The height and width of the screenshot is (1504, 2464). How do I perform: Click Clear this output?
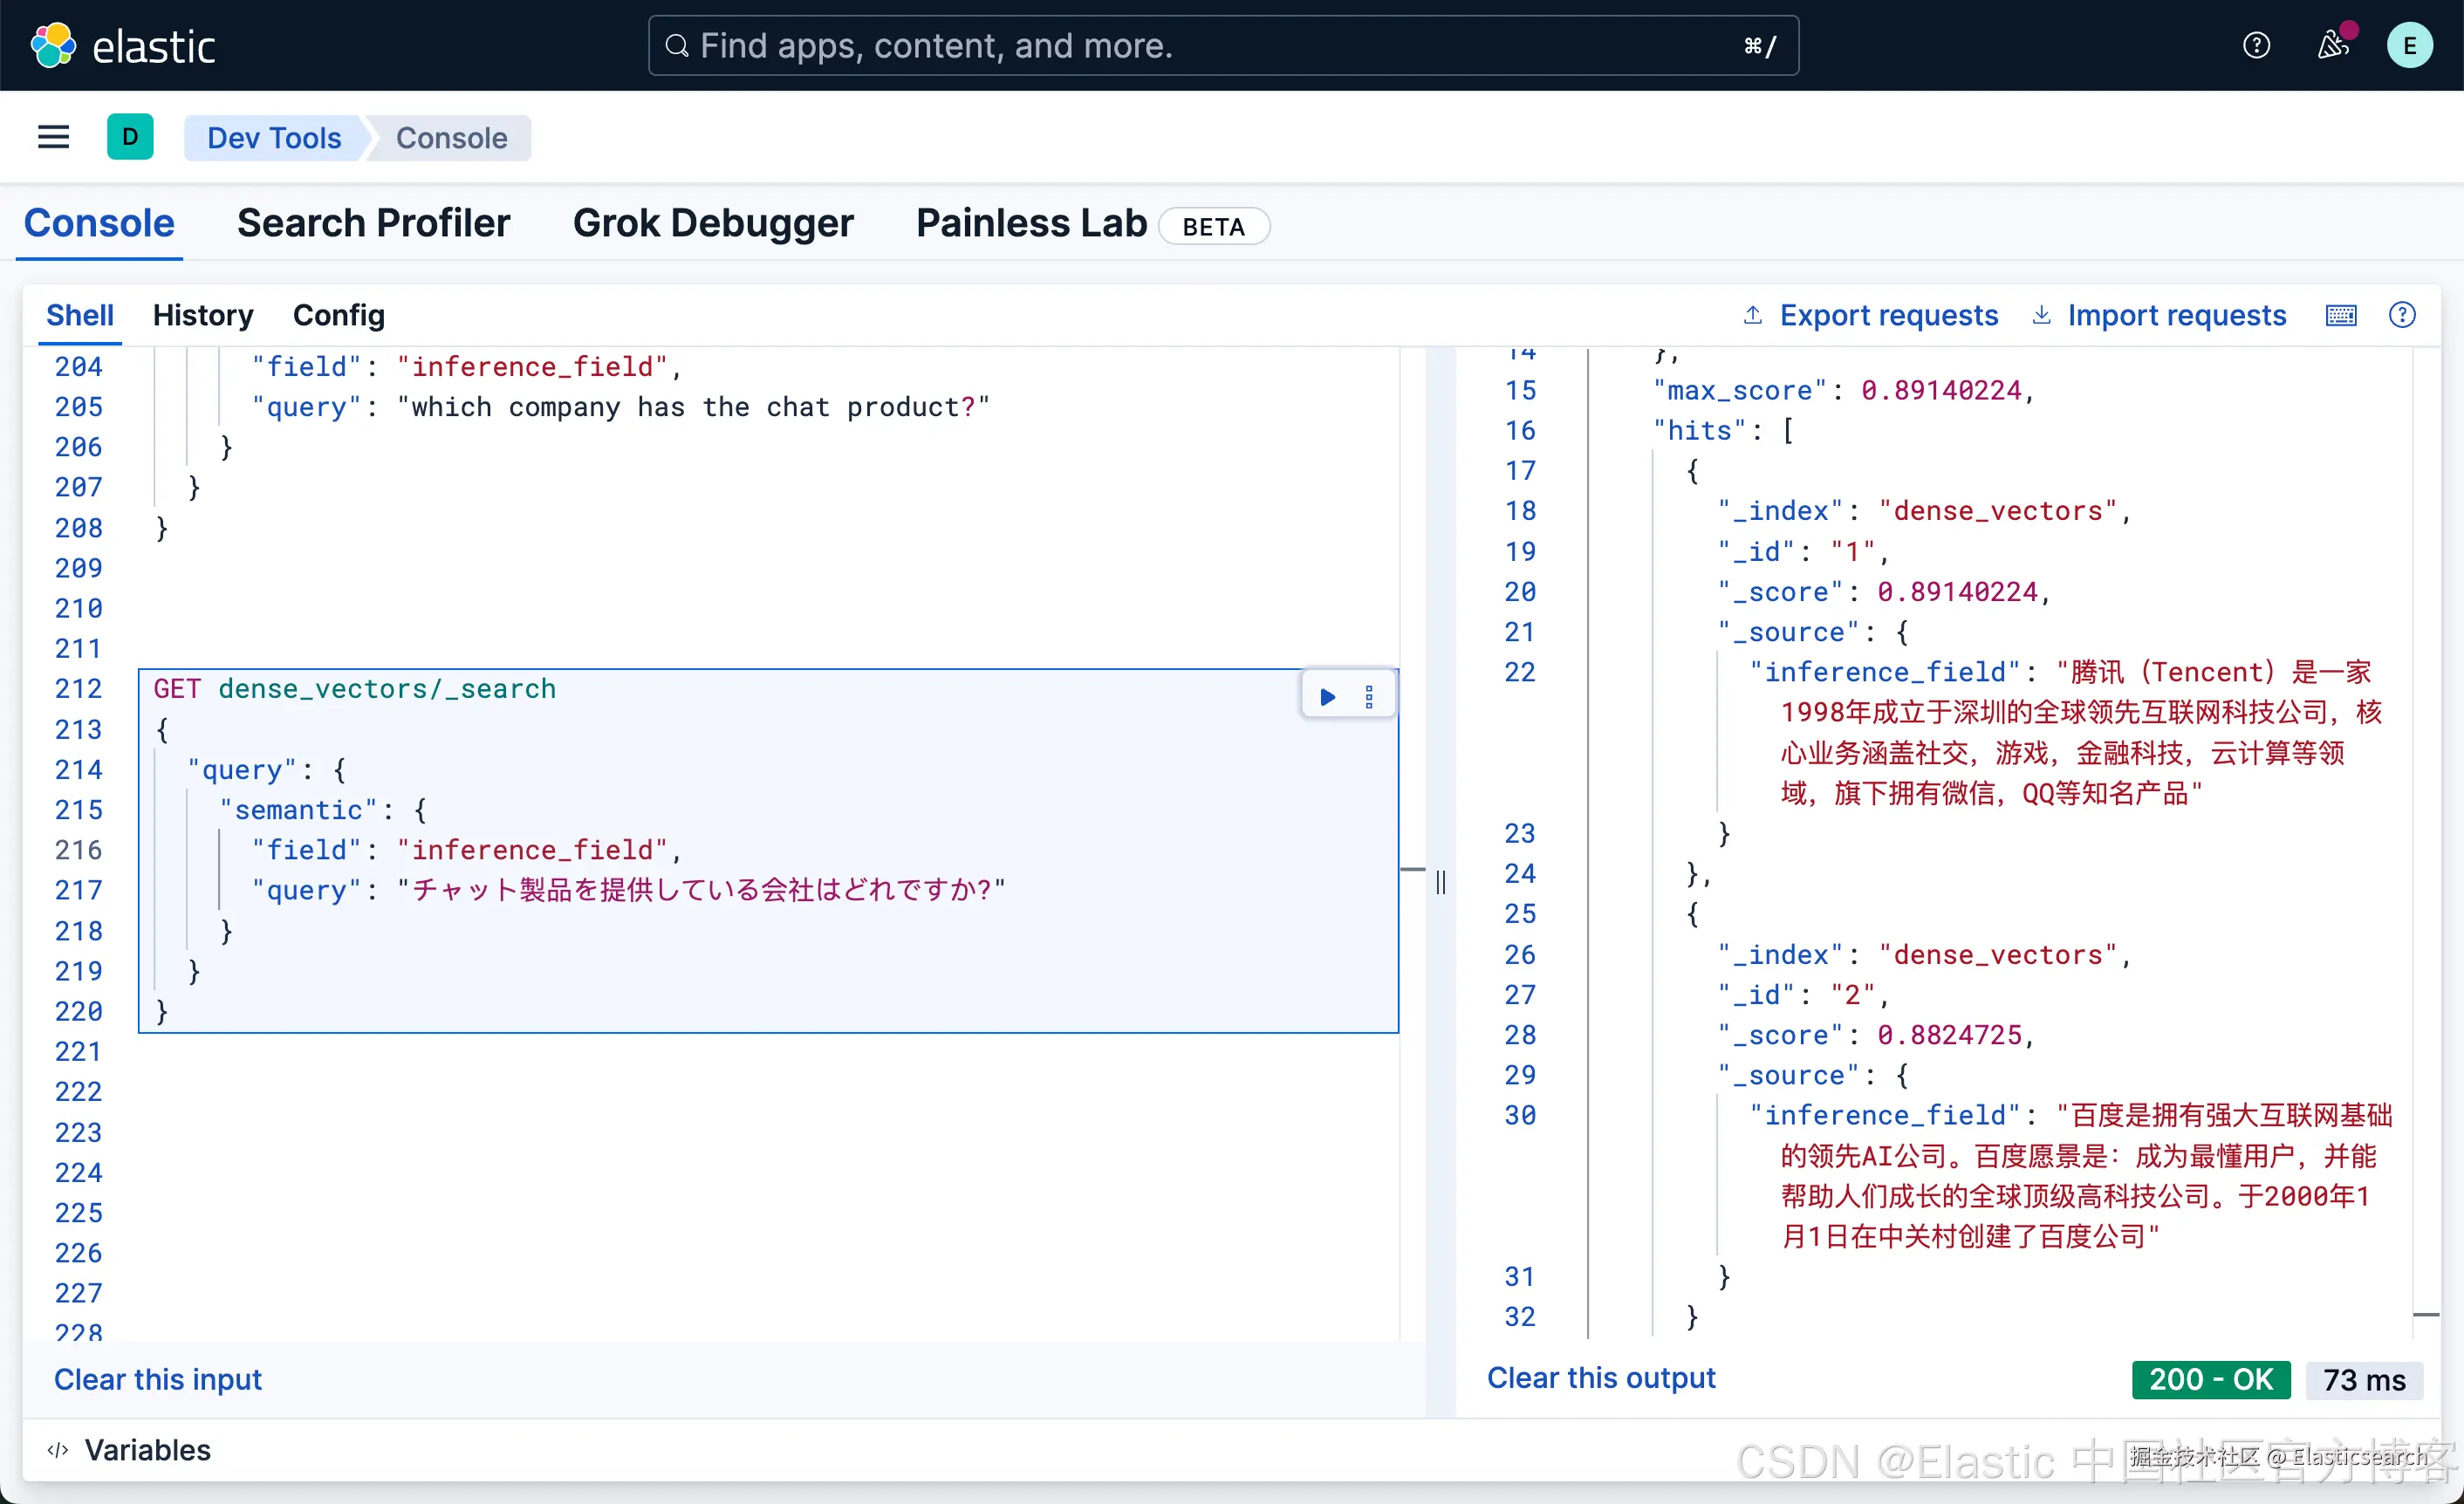1600,1378
